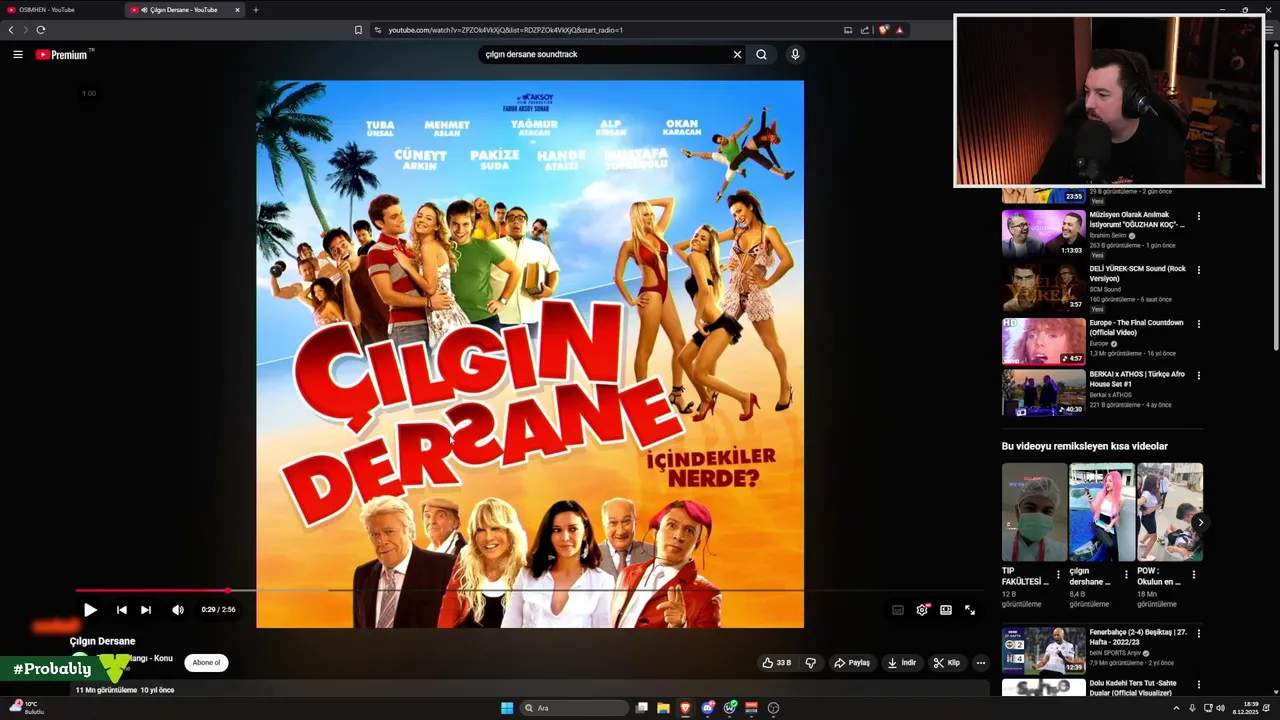Open options for 'Müzisyen Olarak Anılmak' video

(x=1198, y=215)
